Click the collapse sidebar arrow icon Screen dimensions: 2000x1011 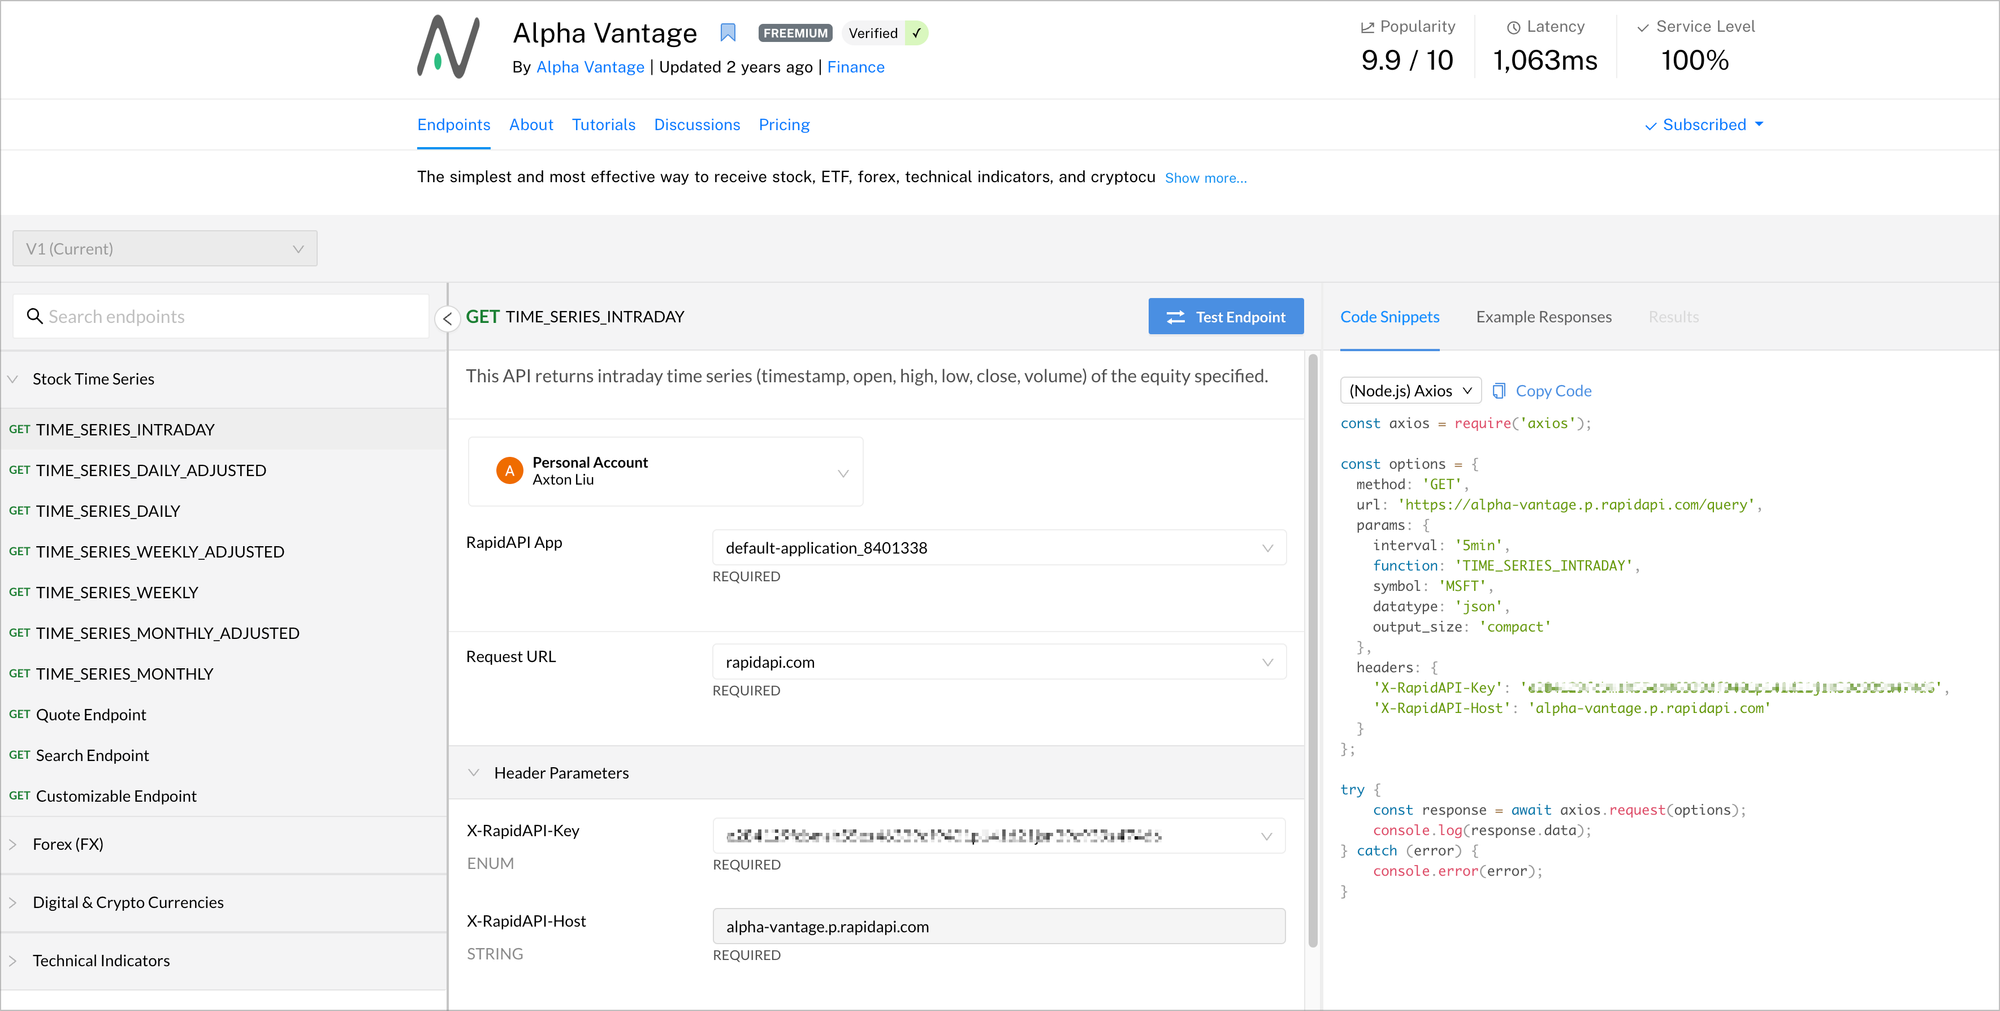(448, 318)
